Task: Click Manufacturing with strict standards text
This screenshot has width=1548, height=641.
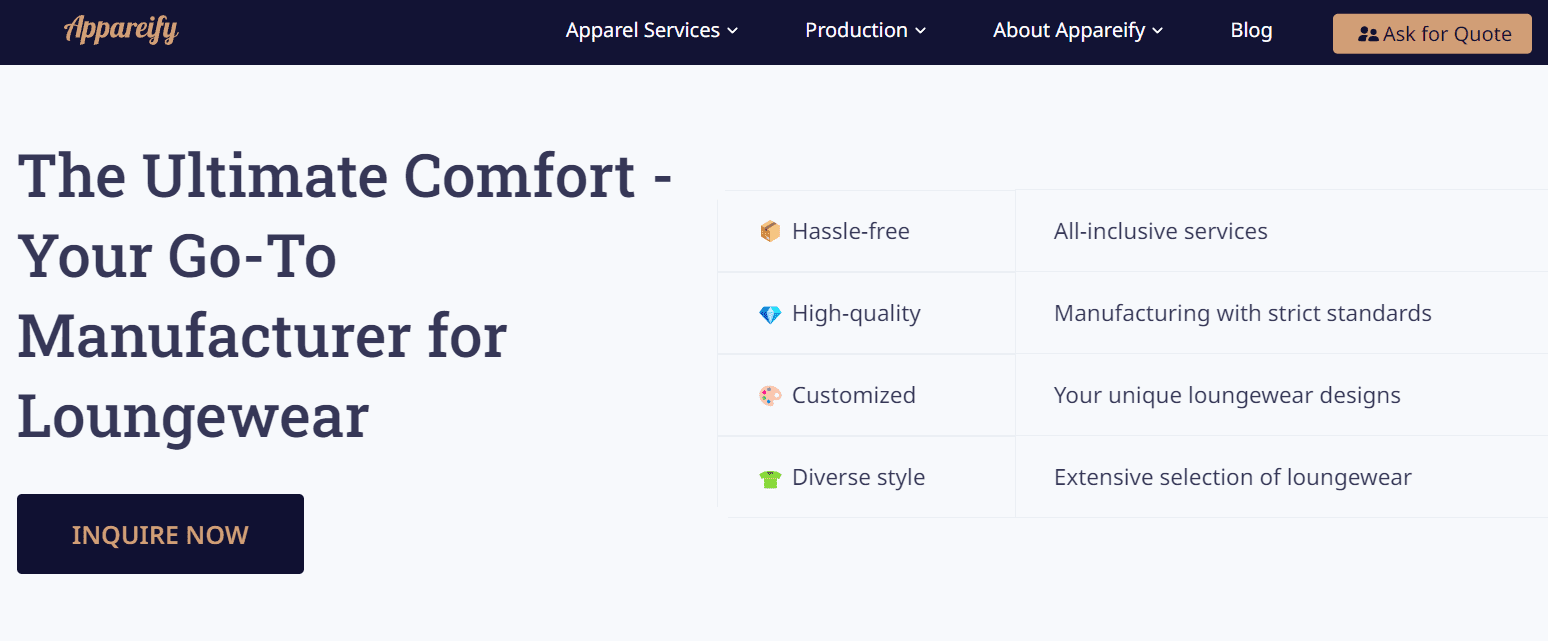Action: [x=1243, y=313]
